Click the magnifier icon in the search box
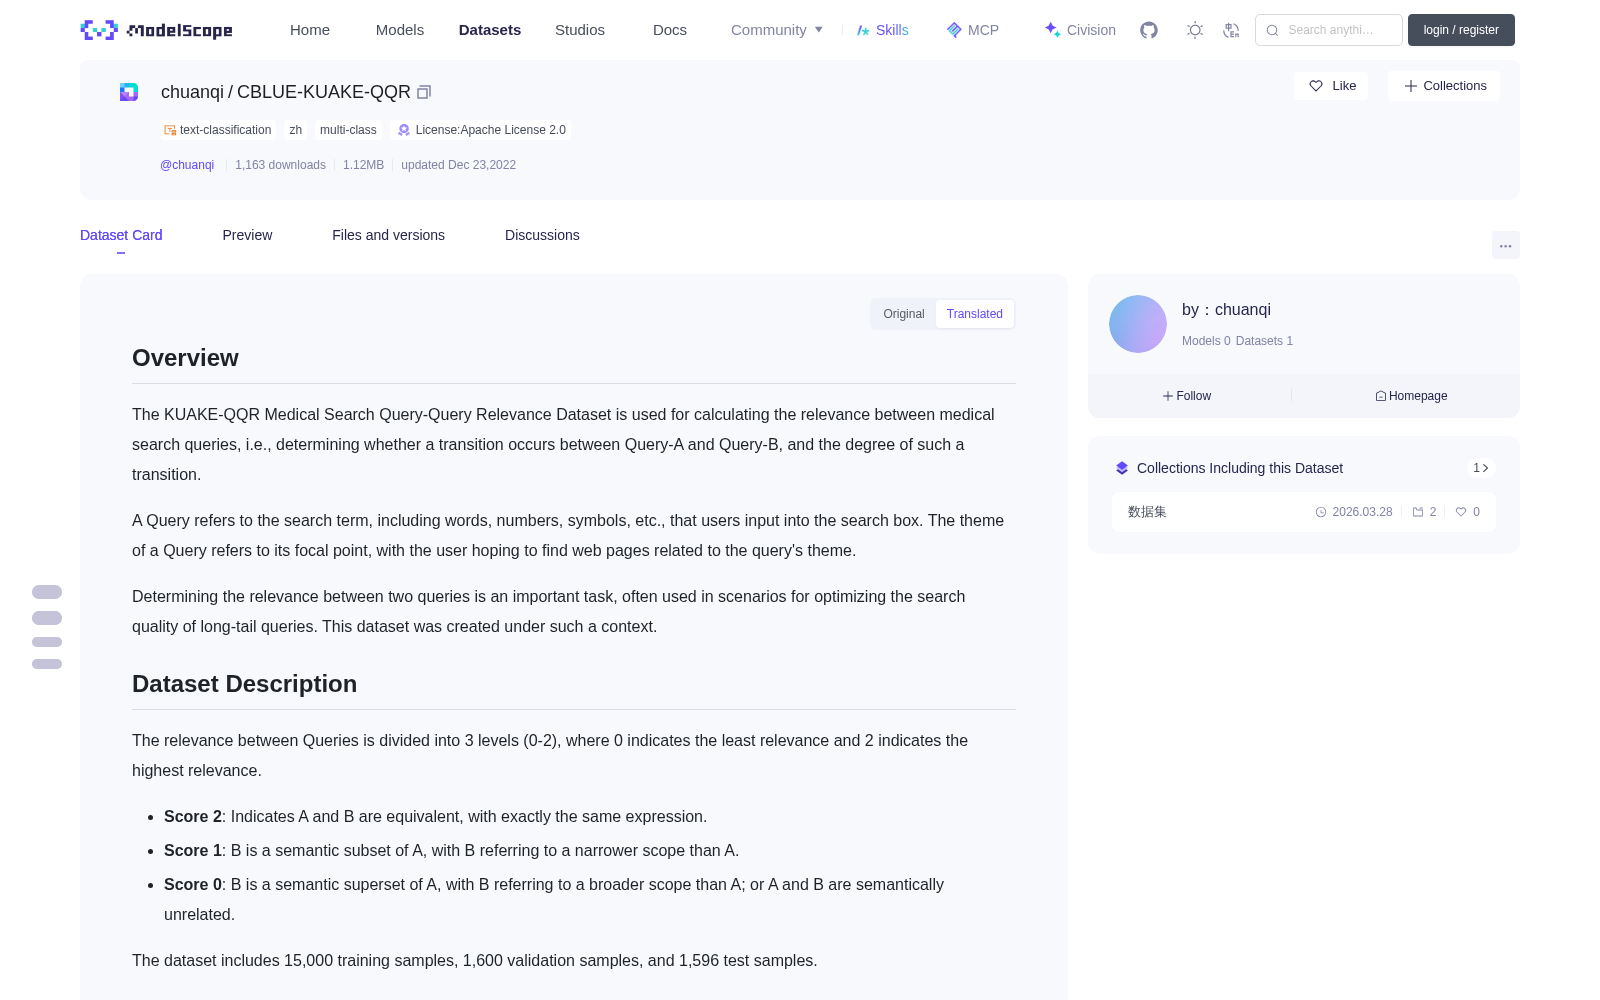Screen dimensions: 1600x1000 point(1272,30)
